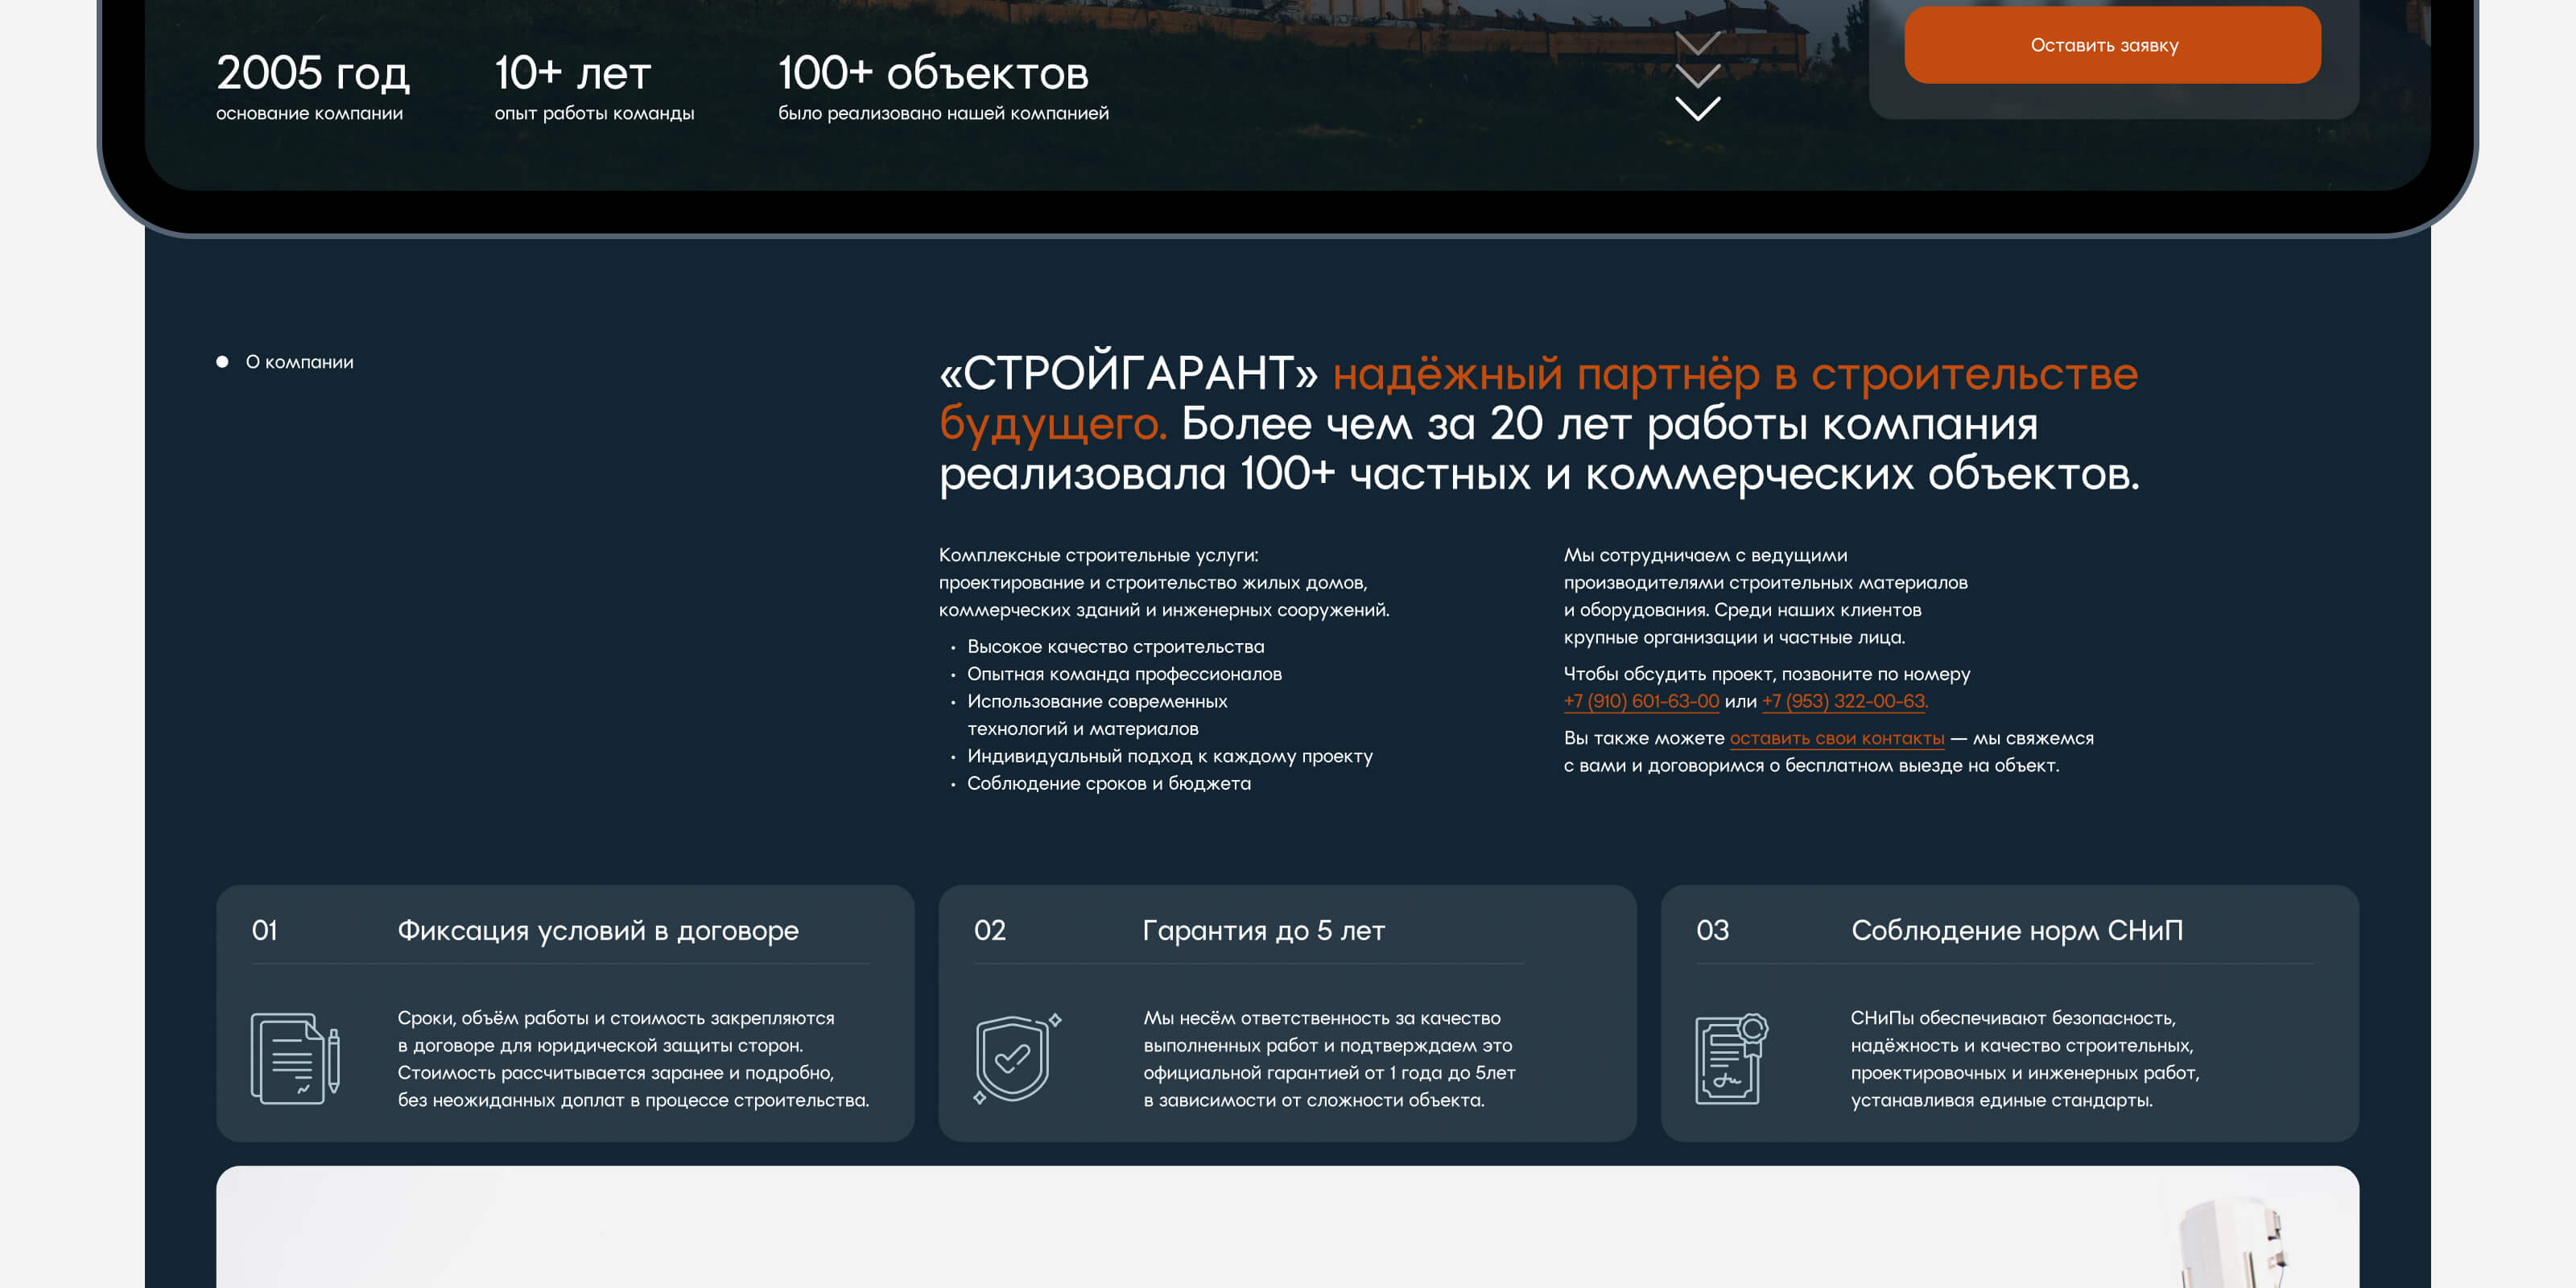Click the 100+ объектов statistic
The width and height of the screenshot is (2576, 1288).
933,73
